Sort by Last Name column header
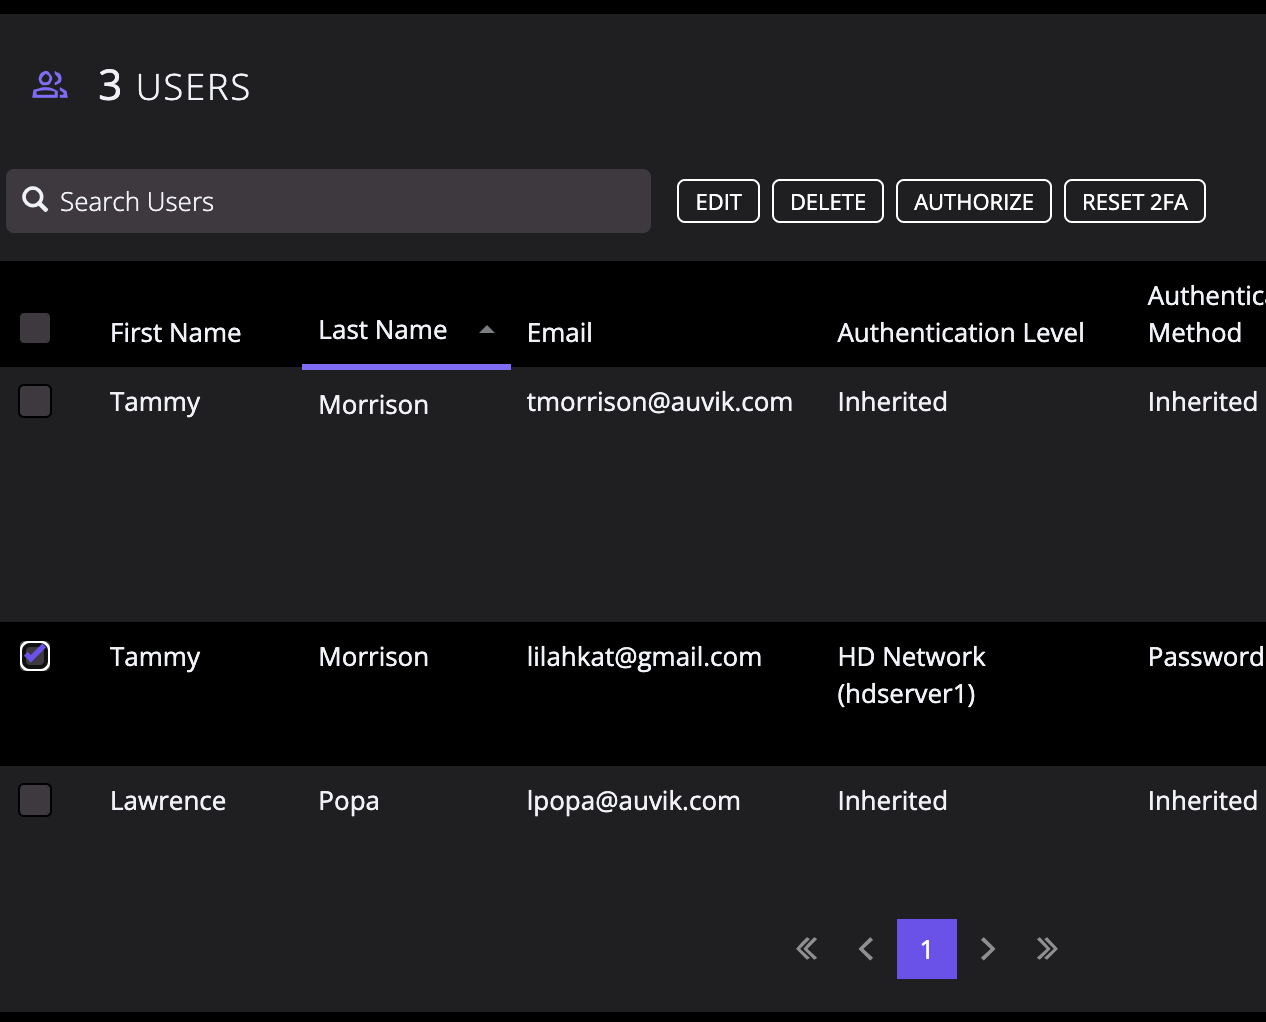Image resolution: width=1266 pixels, height=1022 pixels. coord(383,330)
